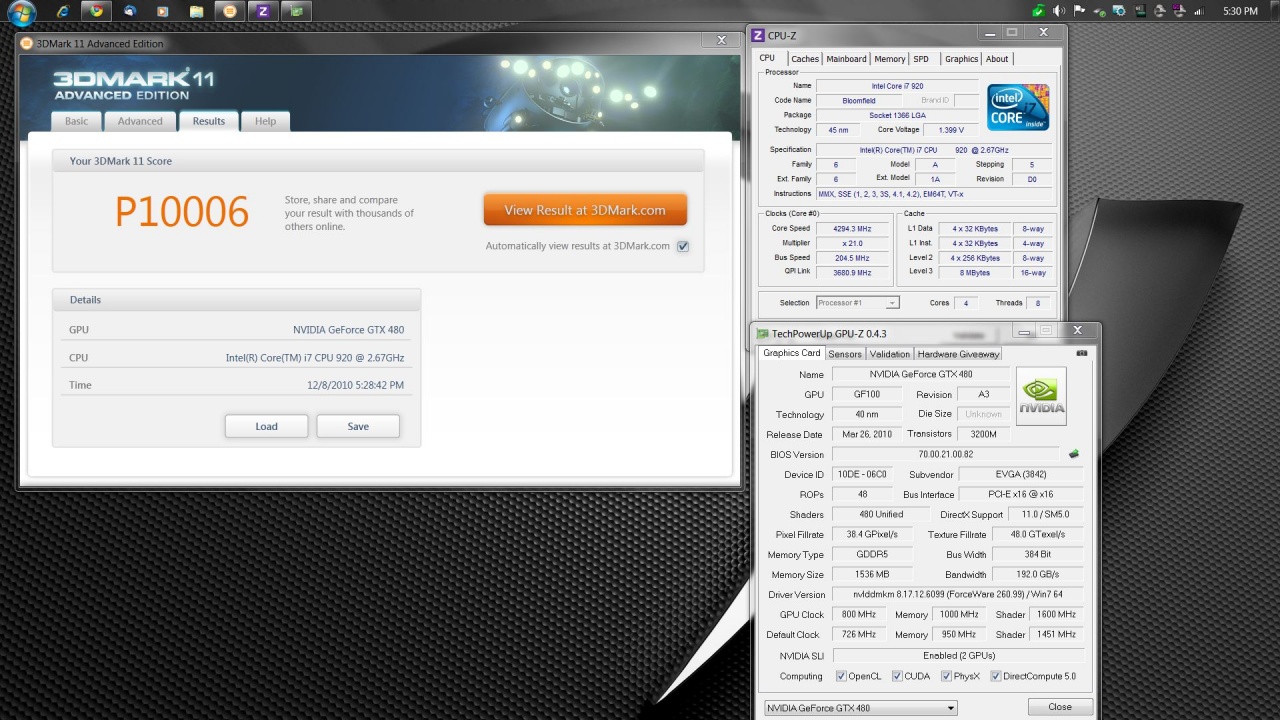Toggle the OpenCL checkbox
The image size is (1280, 720).
(841, 676)
